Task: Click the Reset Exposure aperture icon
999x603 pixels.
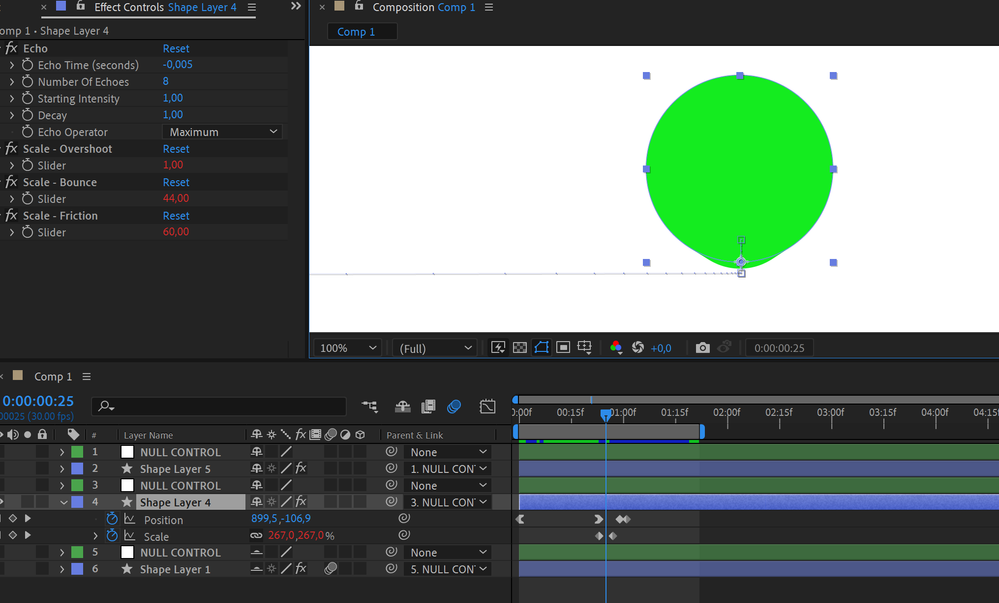Action: (637, 348)
